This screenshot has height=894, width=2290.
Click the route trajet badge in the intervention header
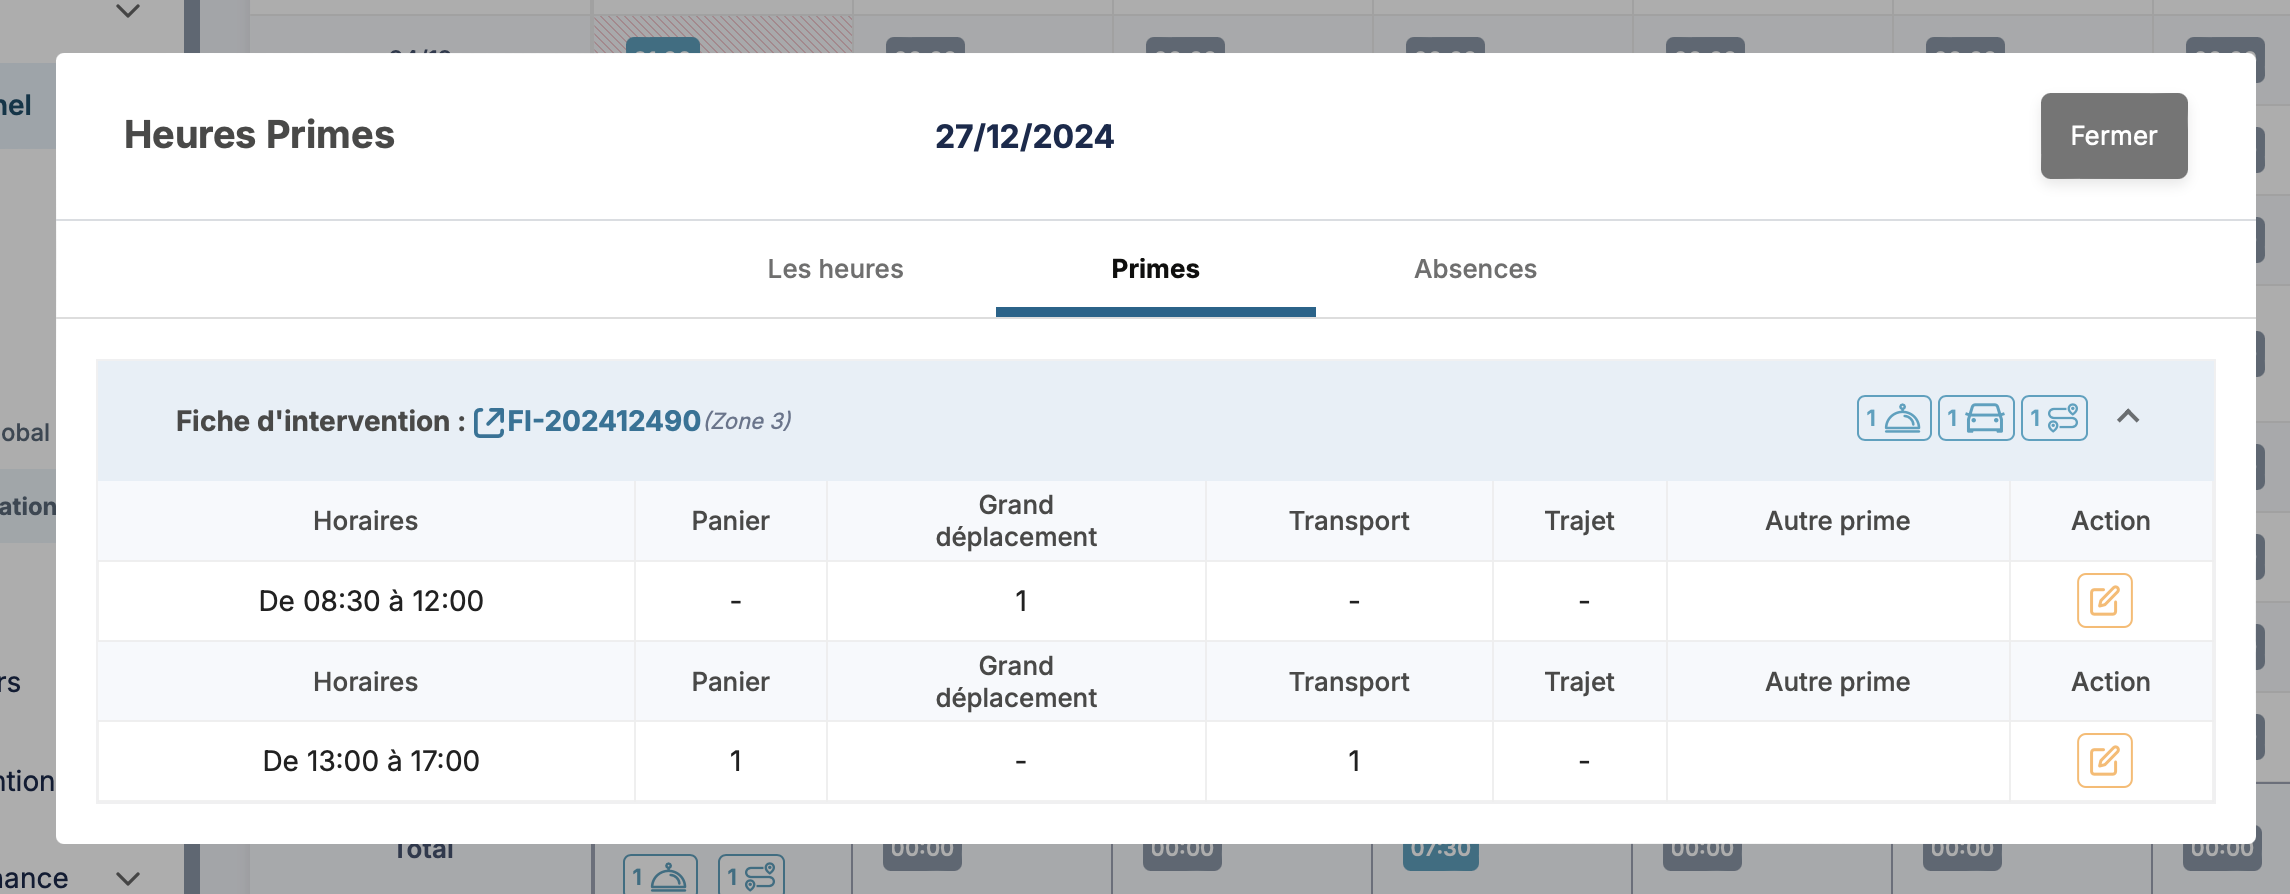2054,418
